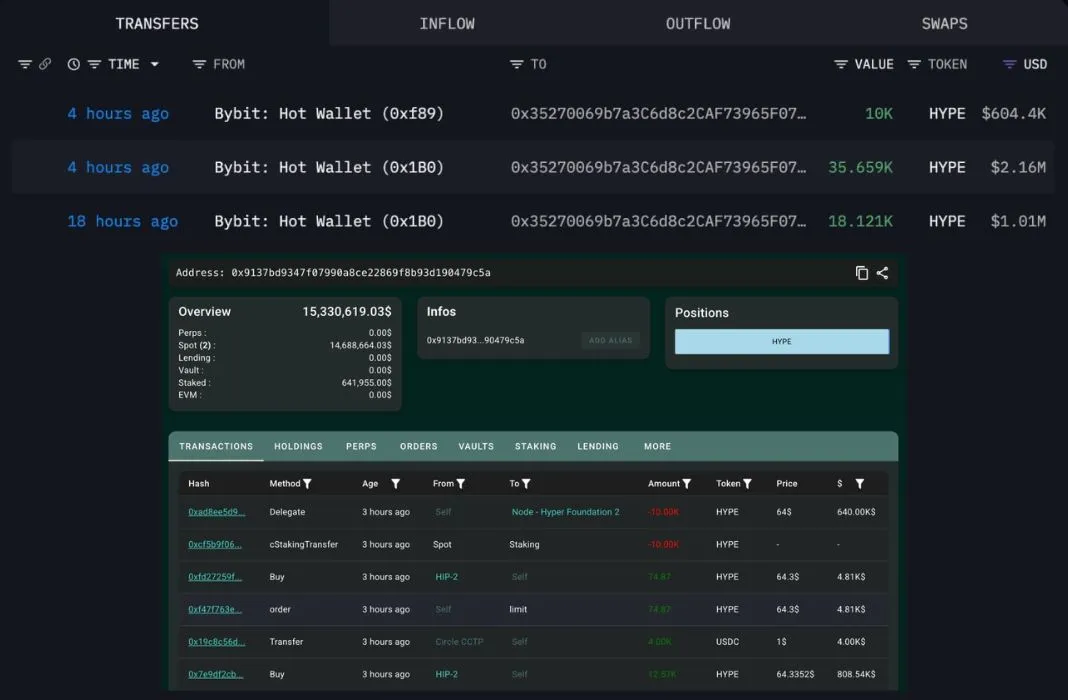Filter by From column funnel icon
The height and width of the screenshot is (700, 1068).
[460, 483]
